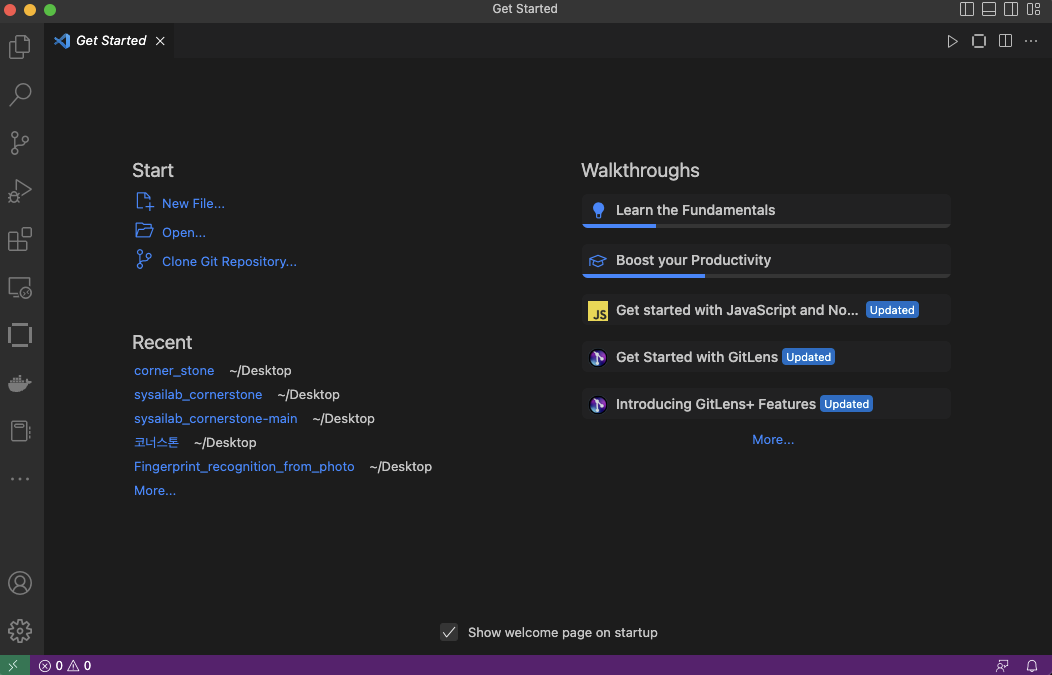This screenshot has width=1052, height=675.
Task: Select the Get Started tab
Action: (109, 41)
